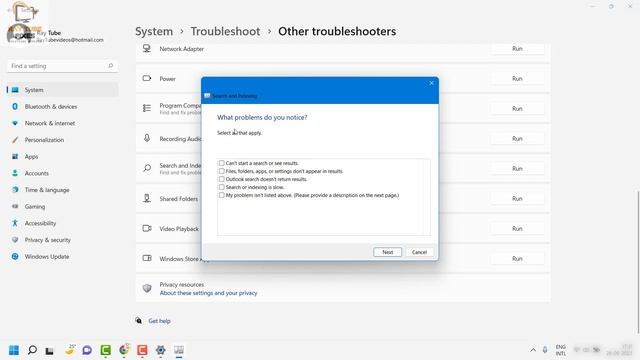Click the microphone icon in system tray
This screenshot has height=360, width=640.
pyautogui.click(x=545, y=350)
